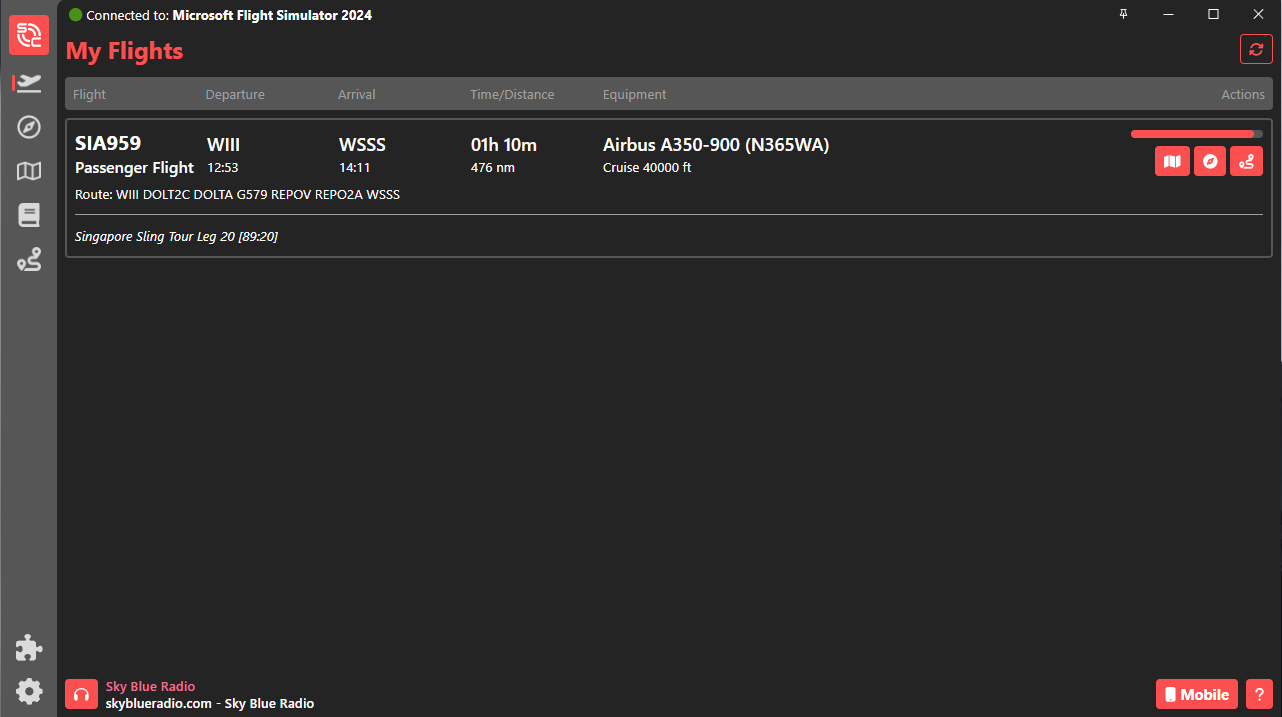Click the Cruise 40000 ft text

click(647, 168)
